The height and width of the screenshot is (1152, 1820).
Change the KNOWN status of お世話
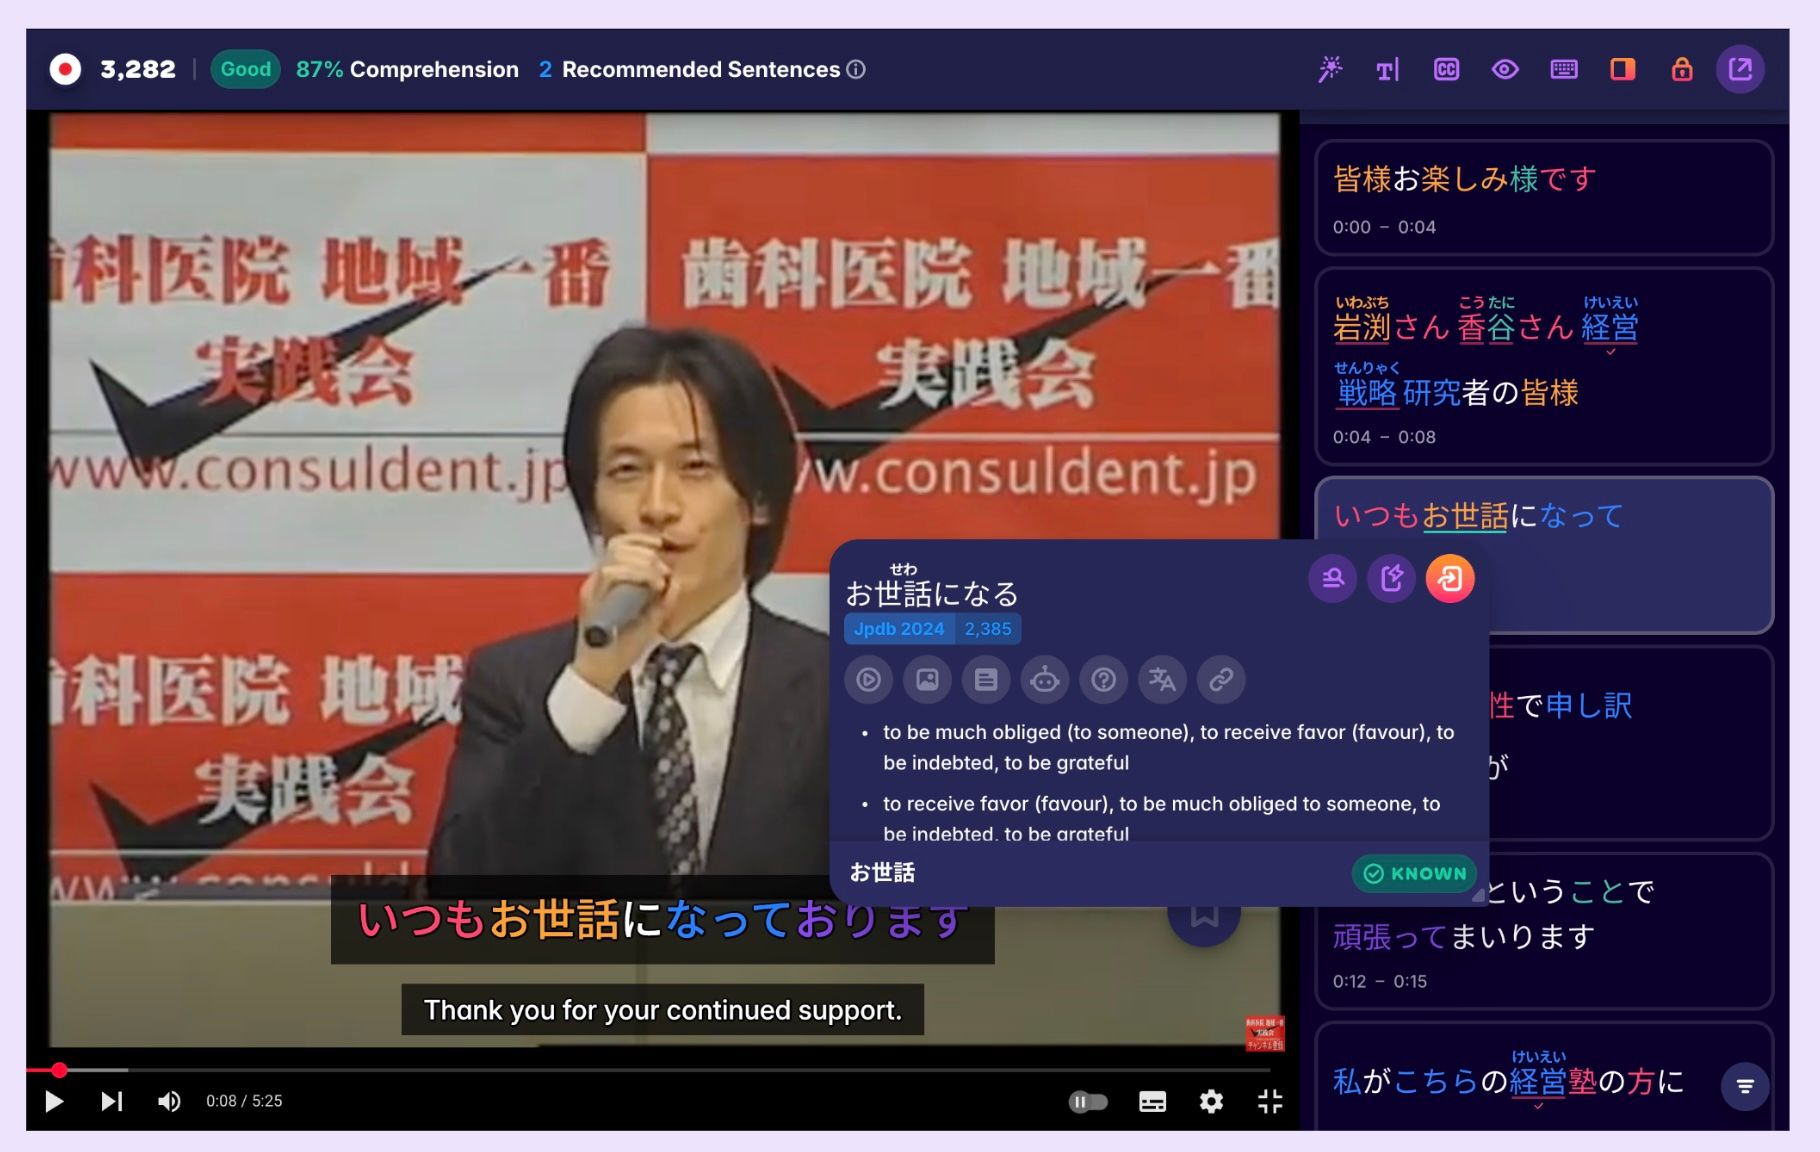(1415, 873)
